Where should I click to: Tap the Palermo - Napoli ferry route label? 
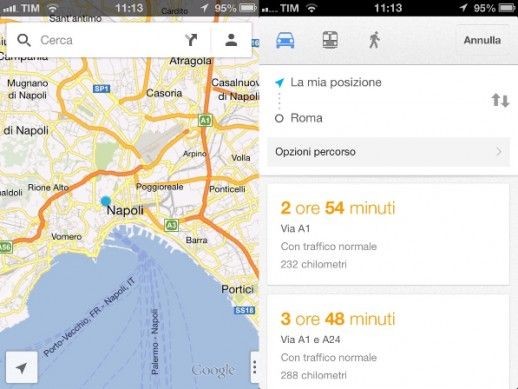(155, 342)
